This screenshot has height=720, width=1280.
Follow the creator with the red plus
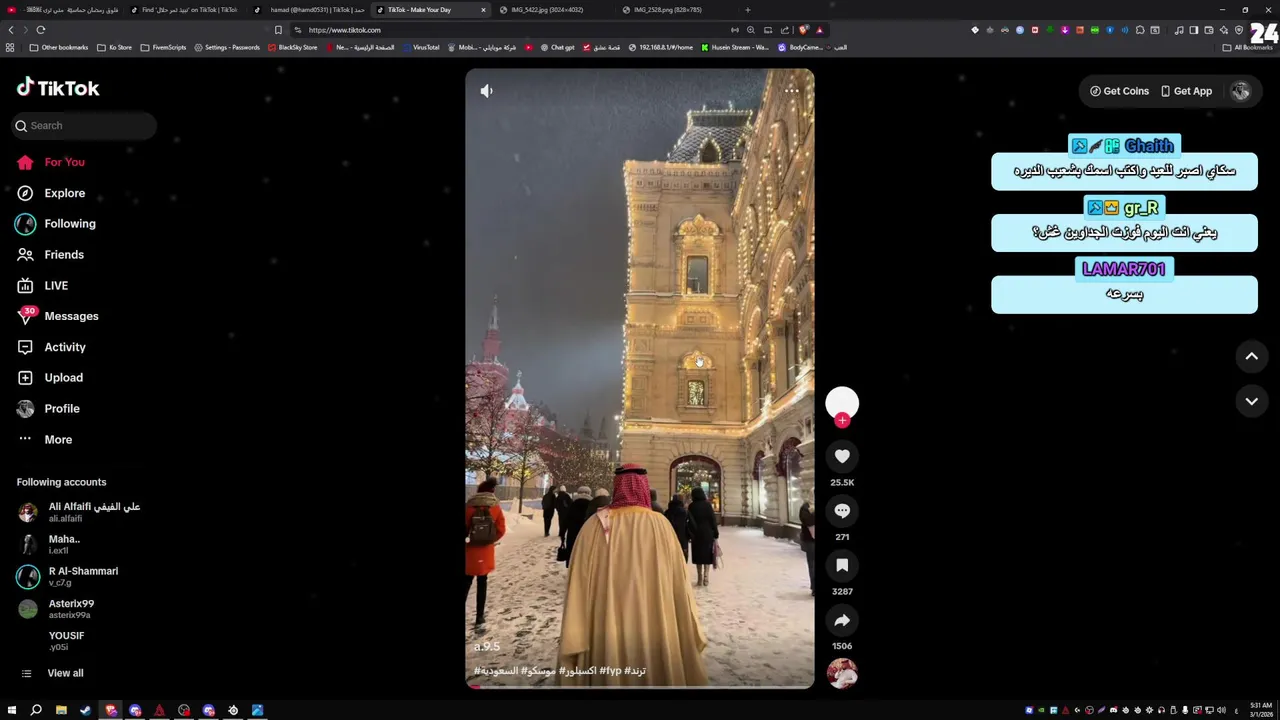coord(842,421)
